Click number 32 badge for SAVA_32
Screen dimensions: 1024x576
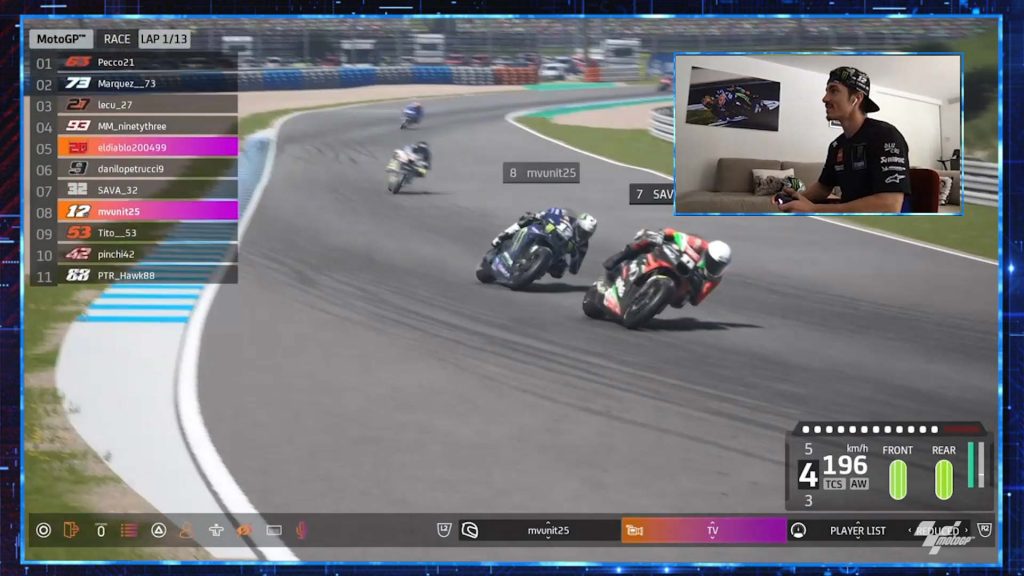point(78,190)
